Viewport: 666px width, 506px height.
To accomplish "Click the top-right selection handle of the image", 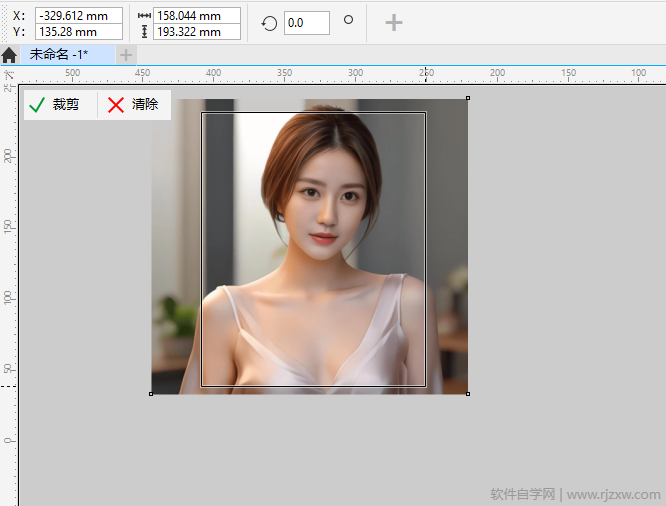I will click(x=468, y=98).
